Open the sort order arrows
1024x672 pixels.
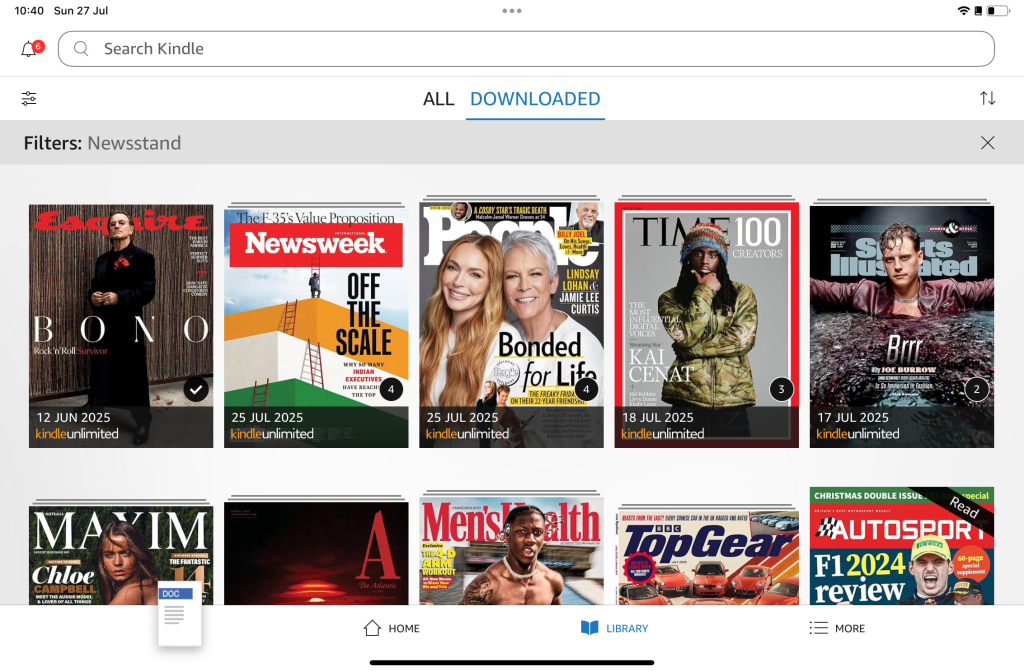coord(987,99)
